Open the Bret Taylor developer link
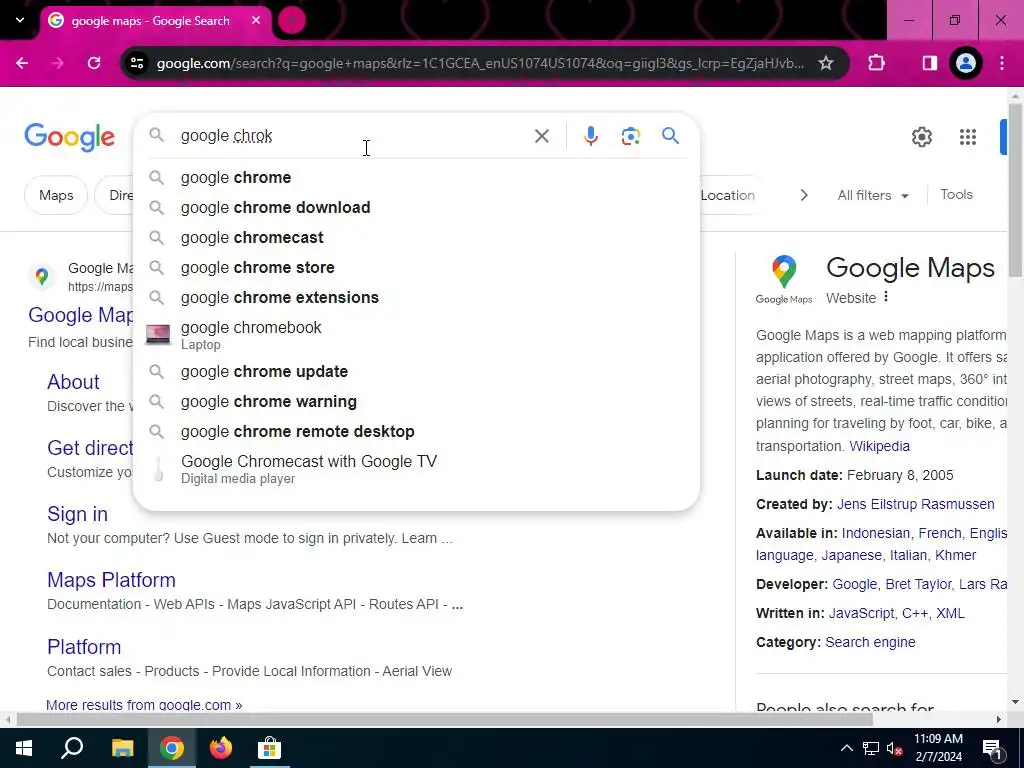Image resolution: width=1024 pixels, height=768 pixels. pos(918,584)
